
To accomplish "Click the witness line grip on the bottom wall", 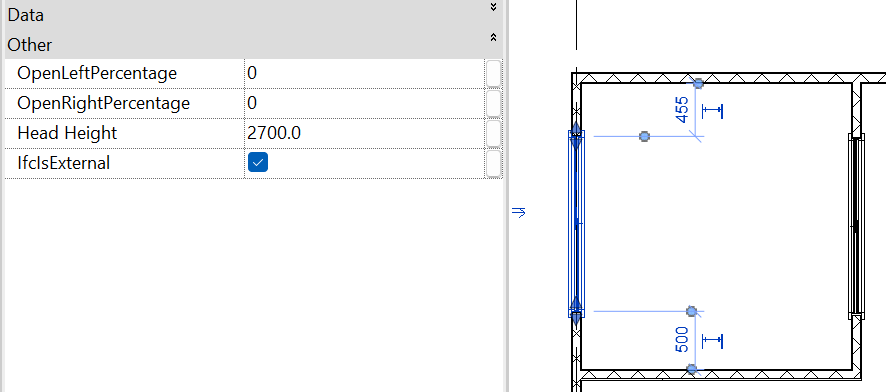I will pyautogui.click(x=692, y=369).
